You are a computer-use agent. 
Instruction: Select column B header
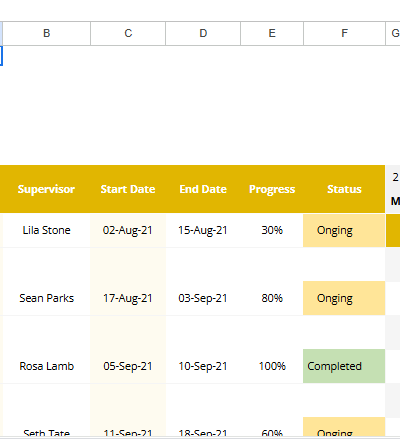47,33
